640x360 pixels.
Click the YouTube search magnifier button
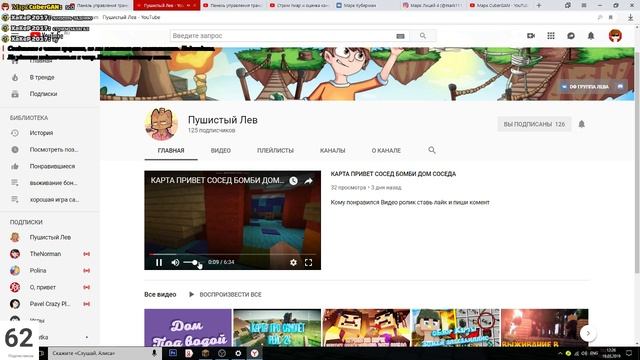(423, 36)
